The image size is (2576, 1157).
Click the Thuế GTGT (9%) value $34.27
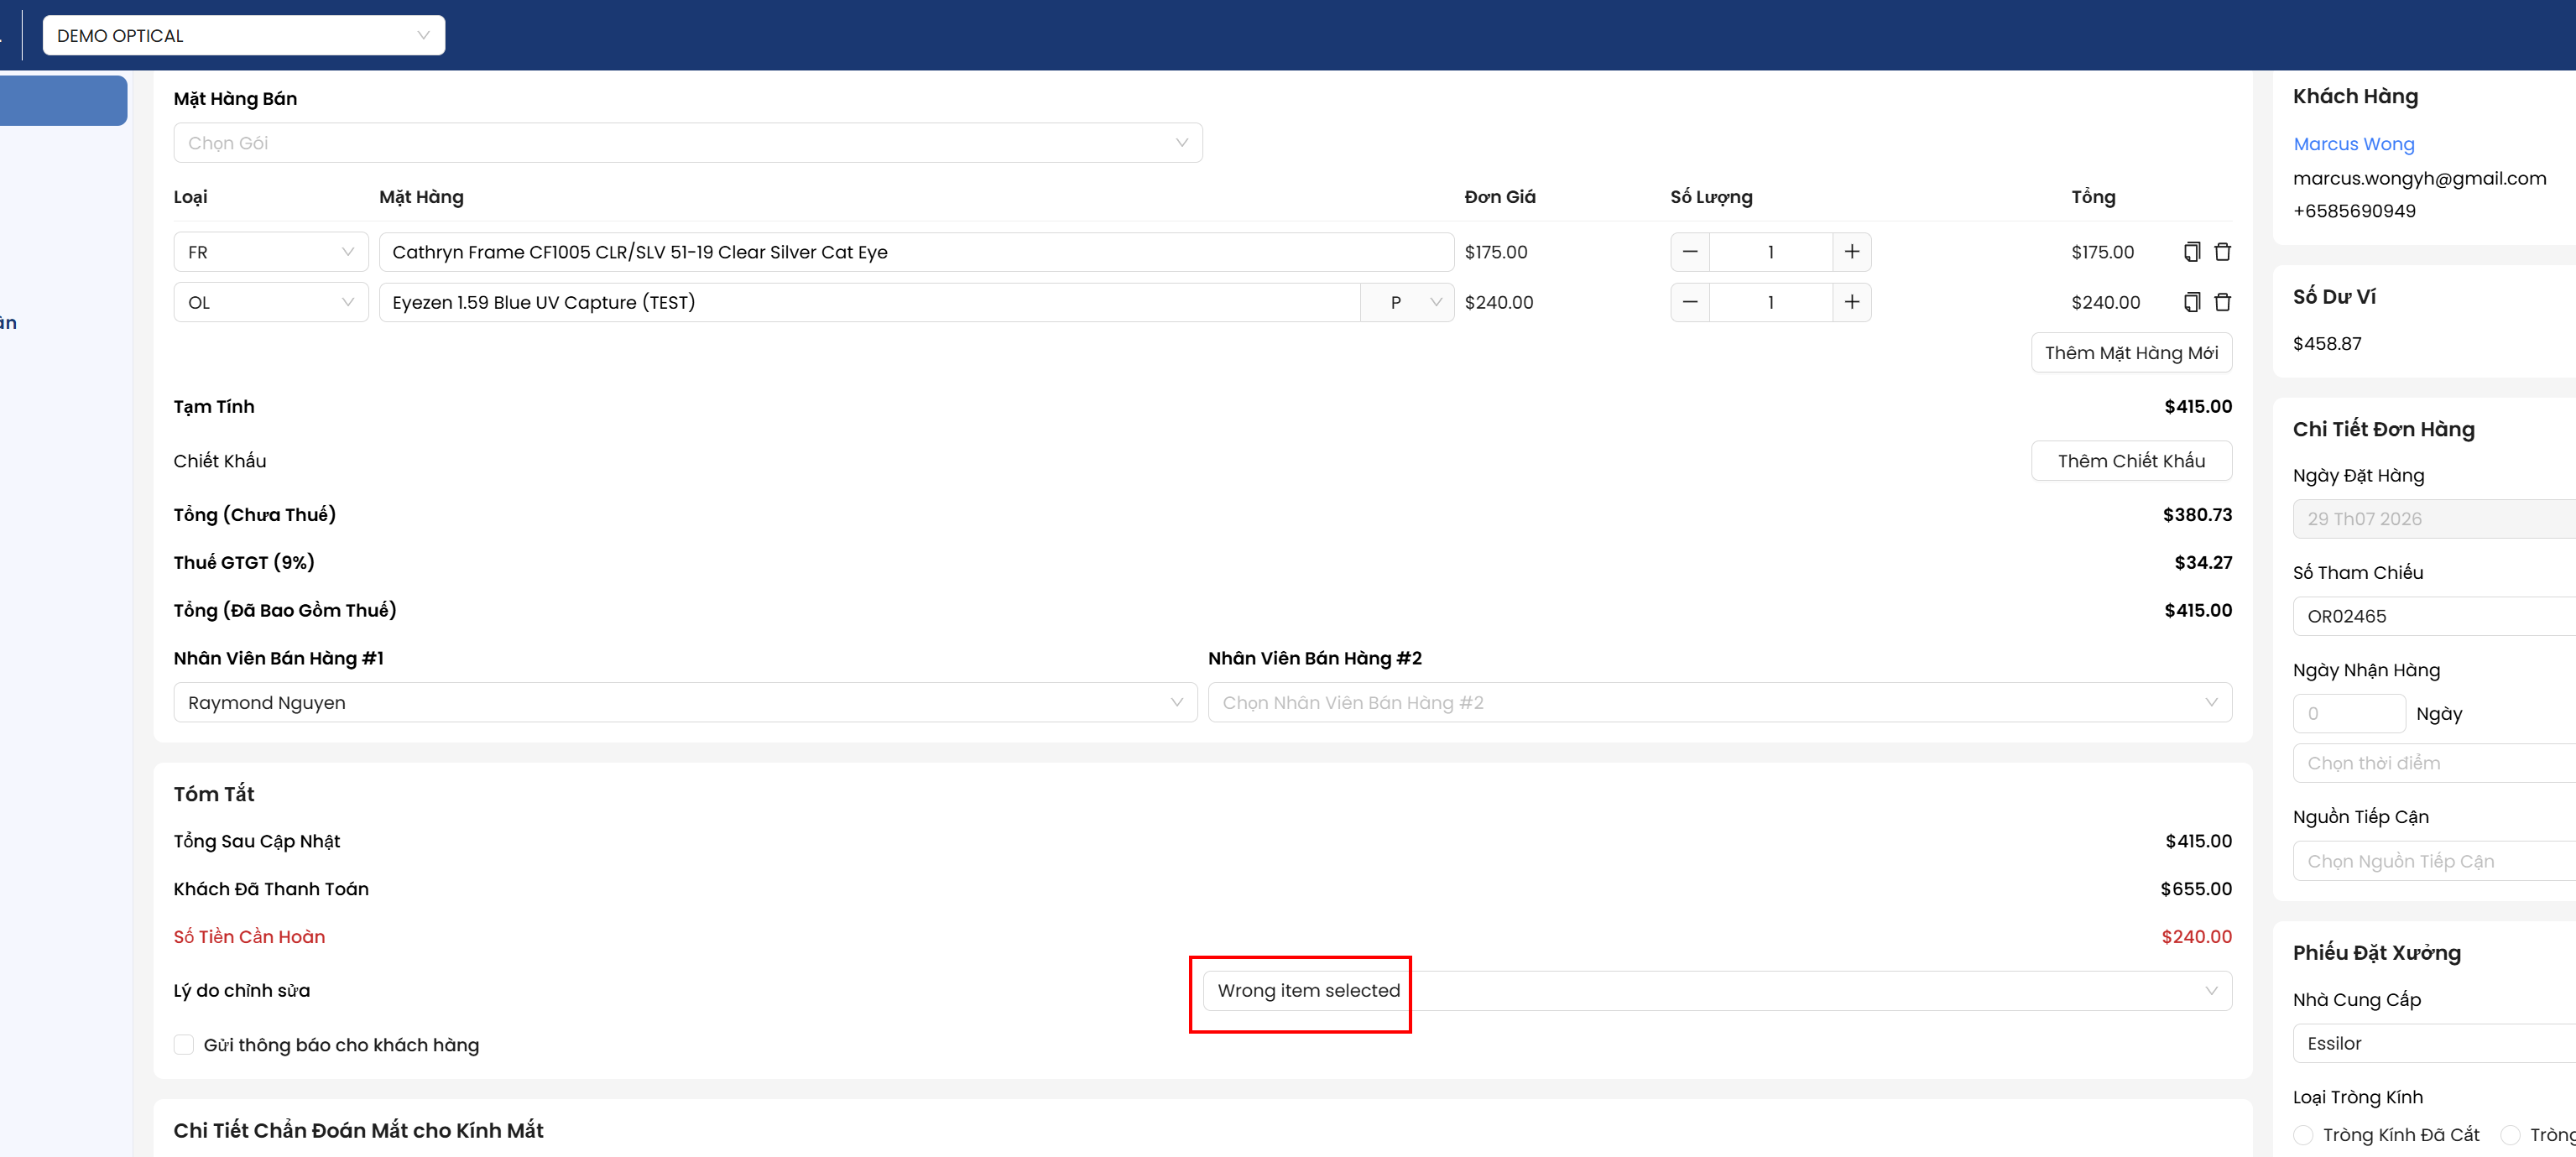2203,563
